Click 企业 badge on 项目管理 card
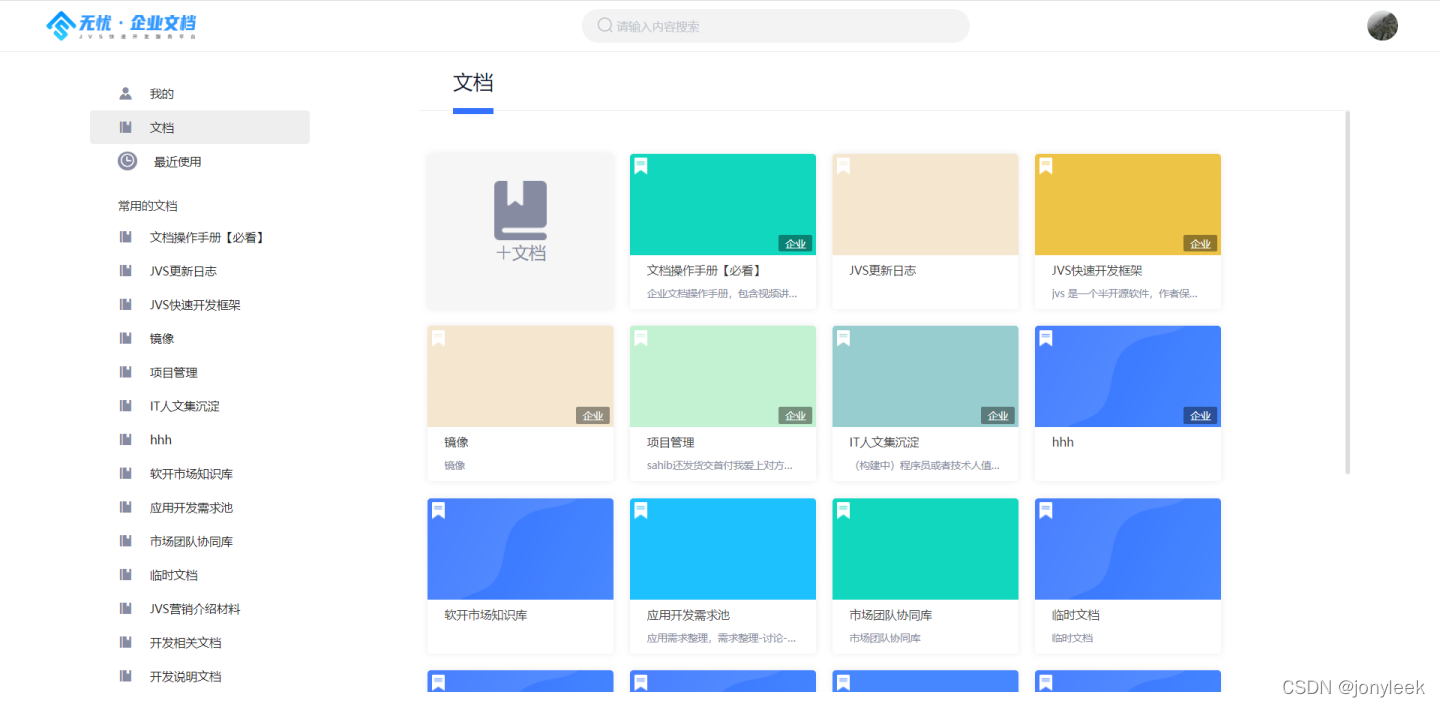This screenshot has height=707, width=1440. (795, 415)
